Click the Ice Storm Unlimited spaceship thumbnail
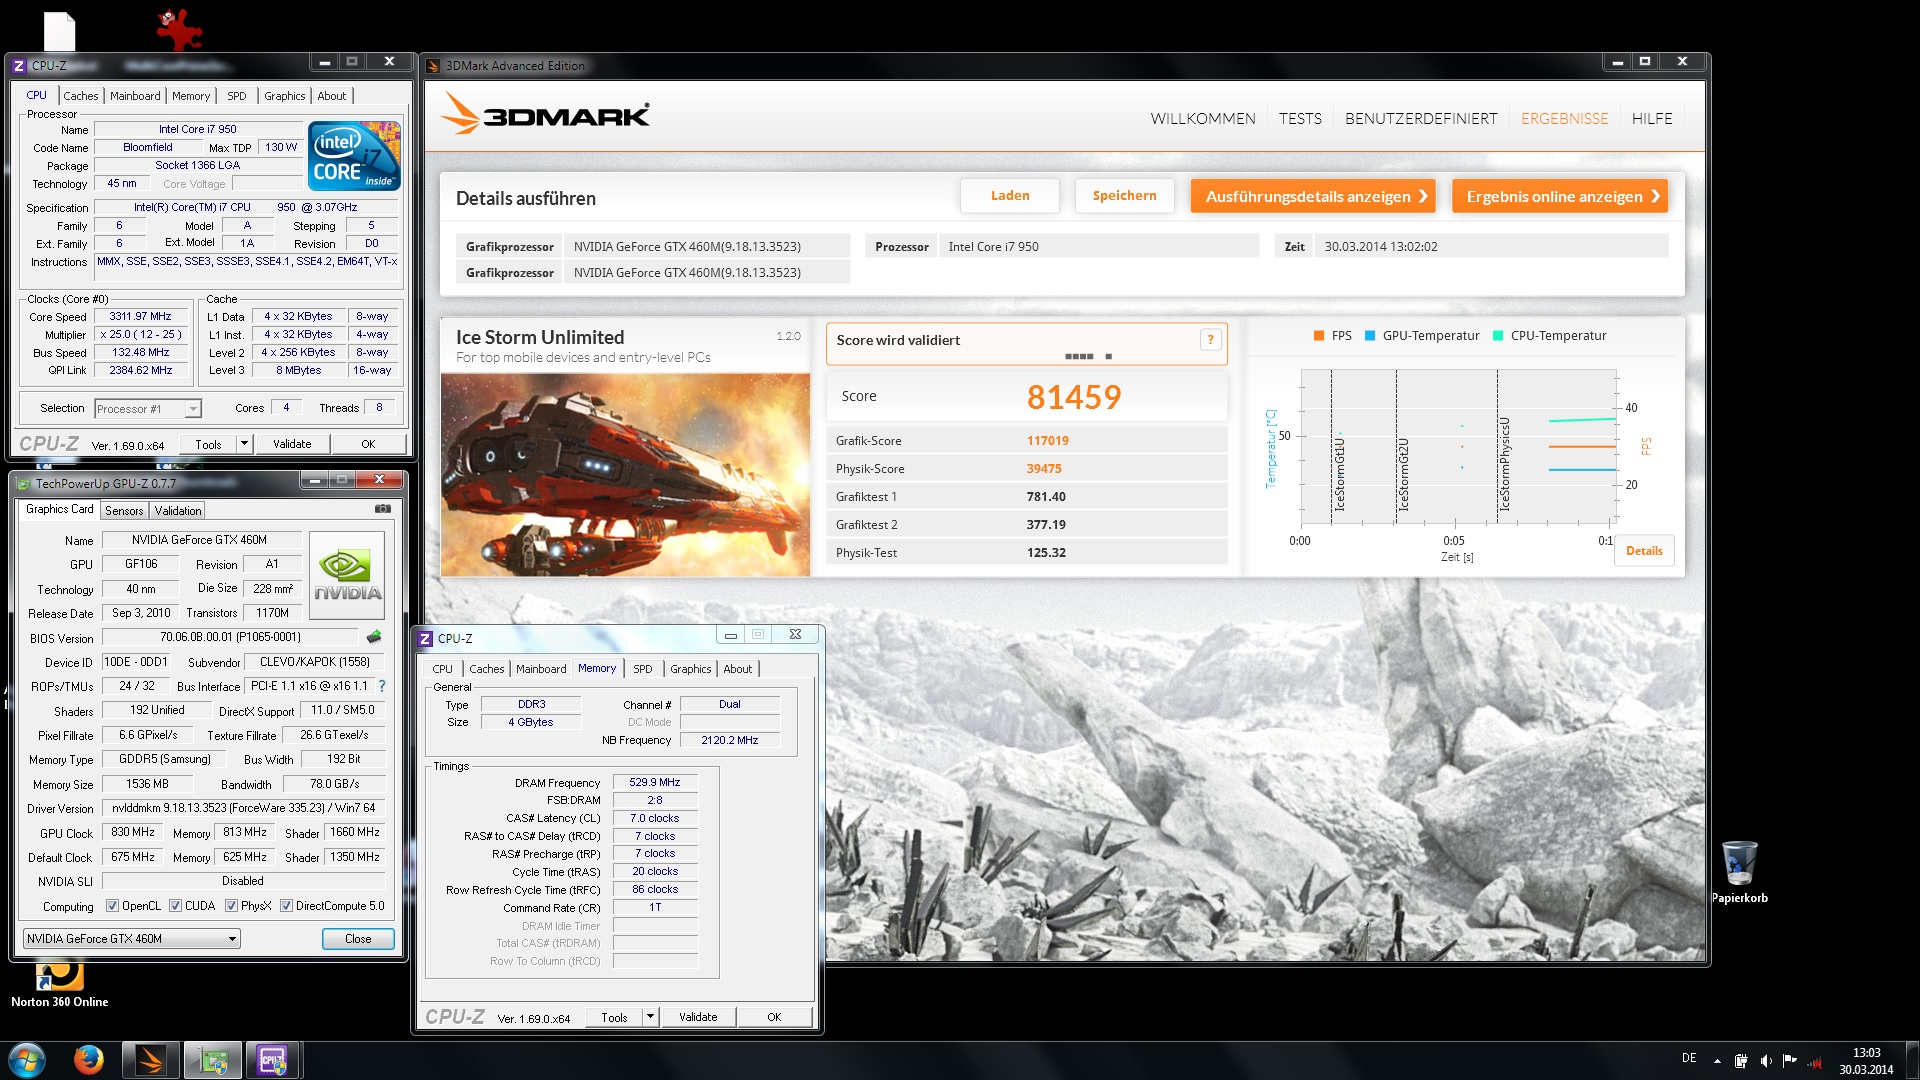The image size is (1920, 1080). [625, 474]
